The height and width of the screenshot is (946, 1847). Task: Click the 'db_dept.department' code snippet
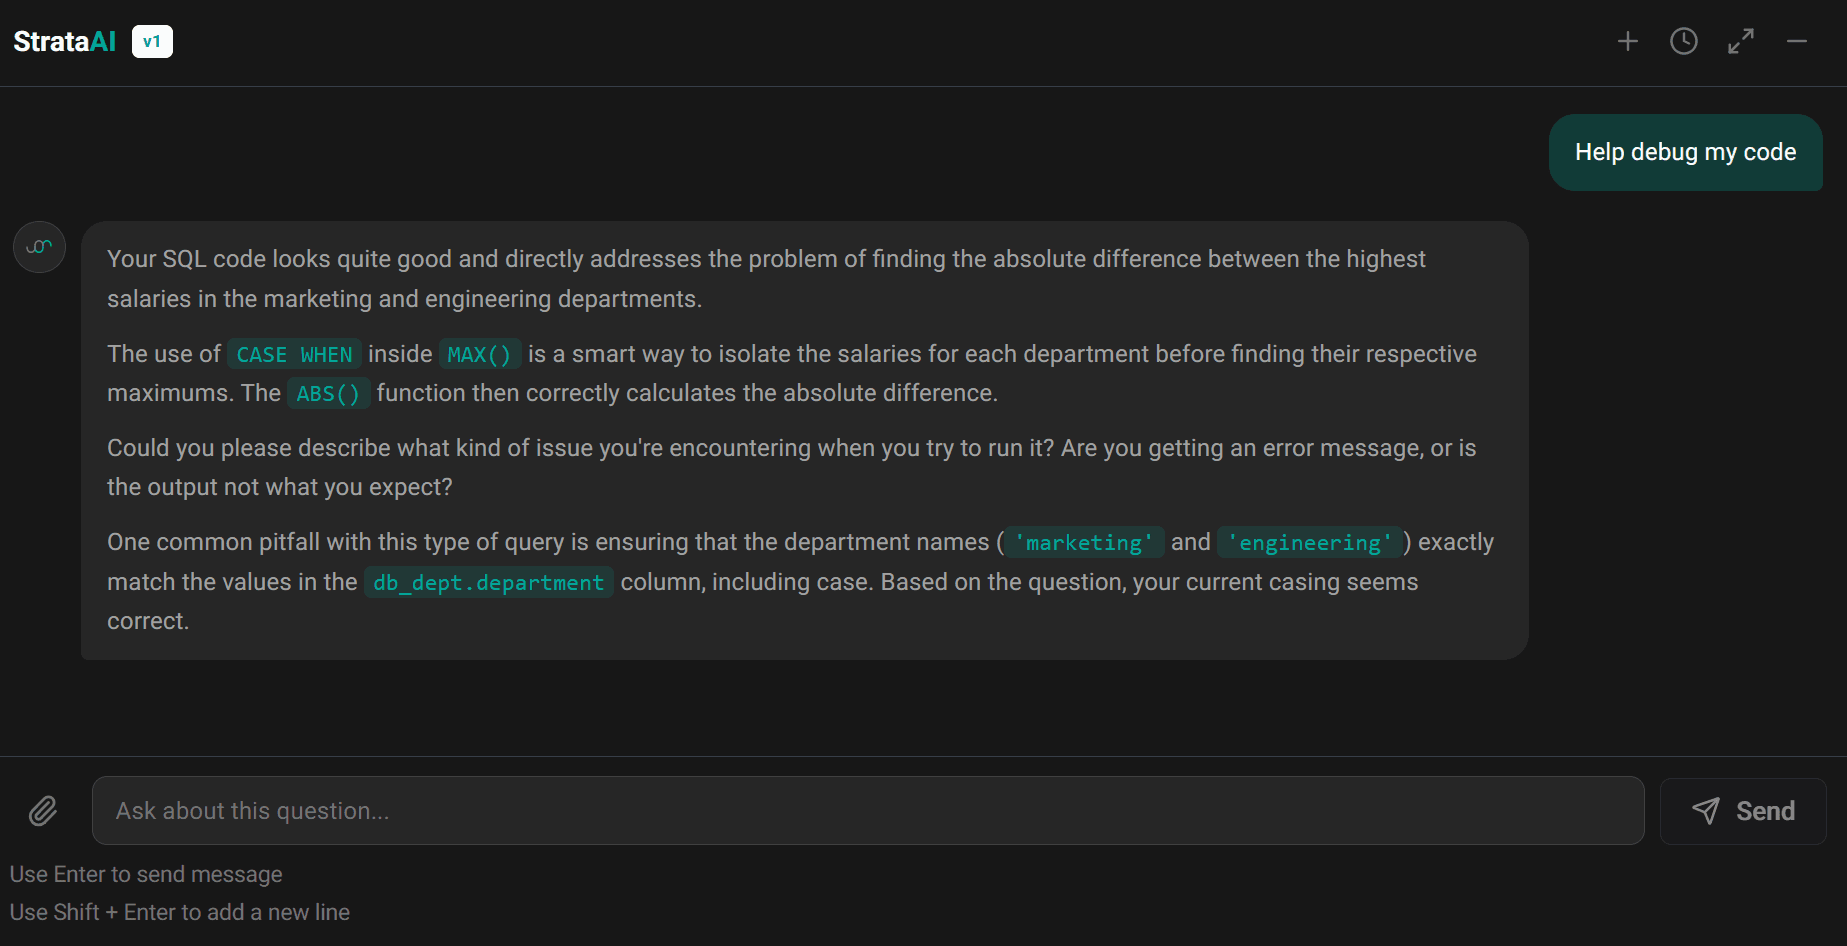489,583
